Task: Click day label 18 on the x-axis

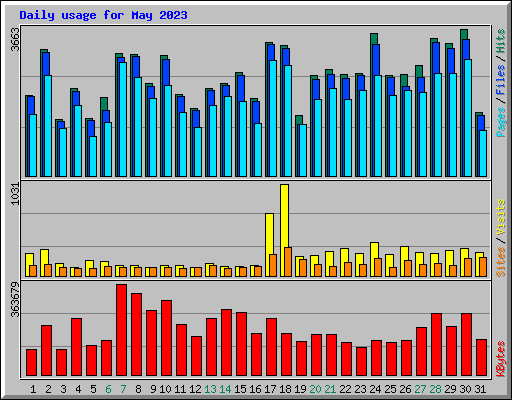Action: click(285, 389)
